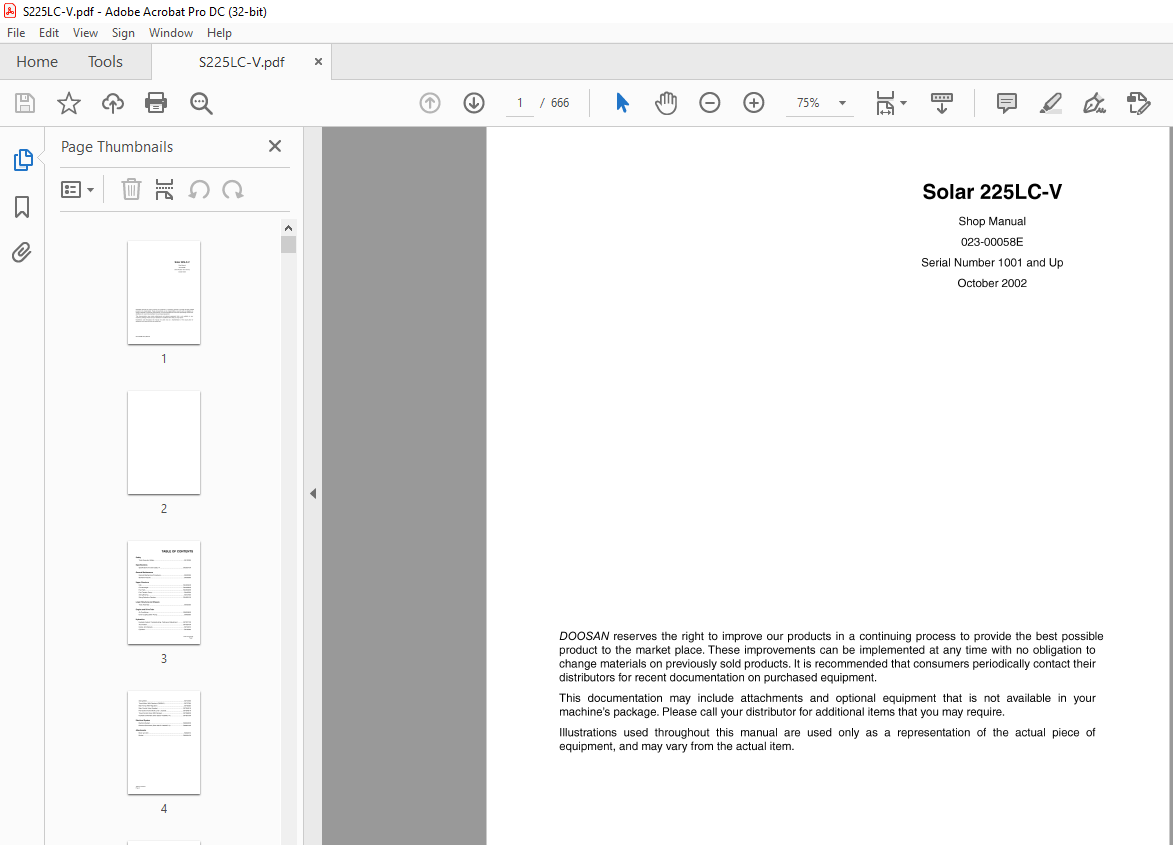Click the scrolling mode read icon
The width and height of the screenshot is (1173, 845).
pos(942,103)
